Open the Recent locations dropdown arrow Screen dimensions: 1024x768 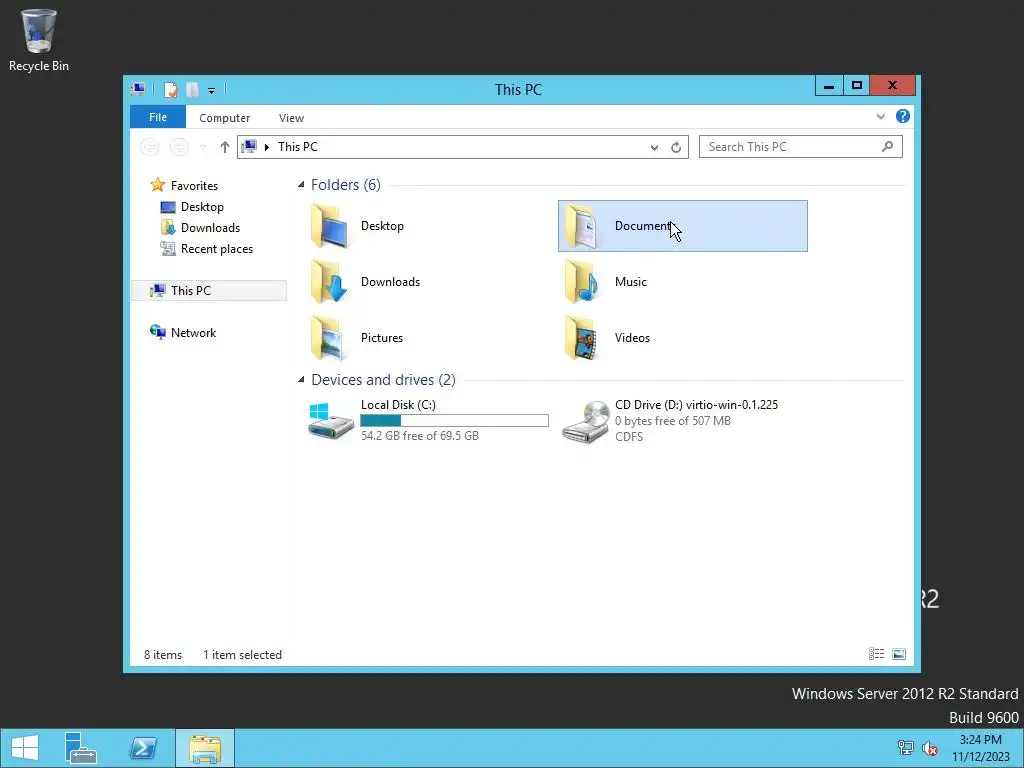[x=203, y=148]
